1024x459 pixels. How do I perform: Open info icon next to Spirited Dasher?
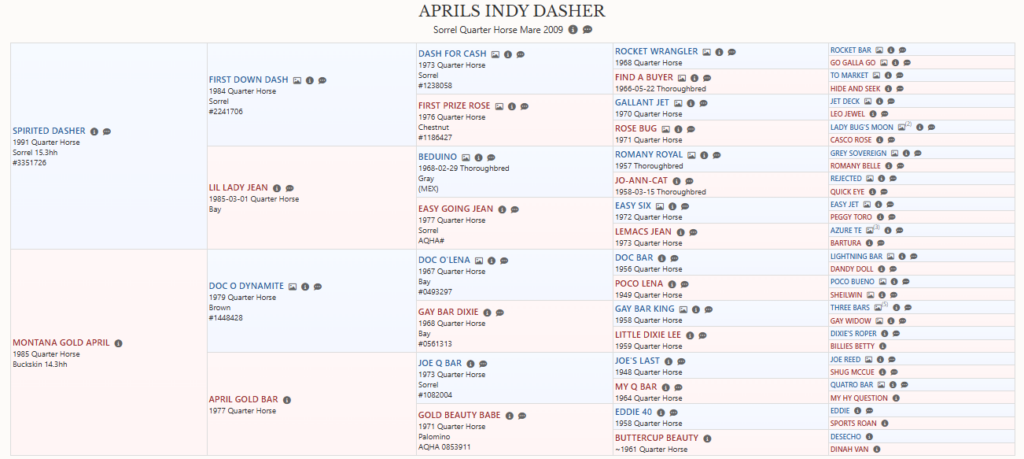pos(93,131)
